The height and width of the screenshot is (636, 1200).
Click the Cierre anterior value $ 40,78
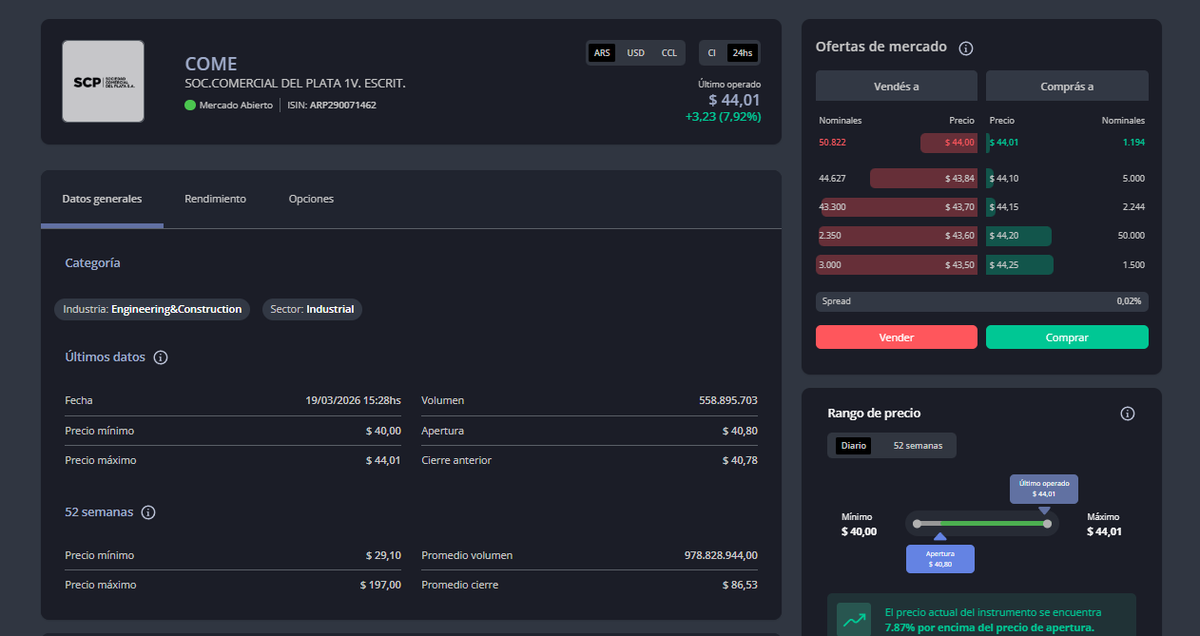point(740,461)
